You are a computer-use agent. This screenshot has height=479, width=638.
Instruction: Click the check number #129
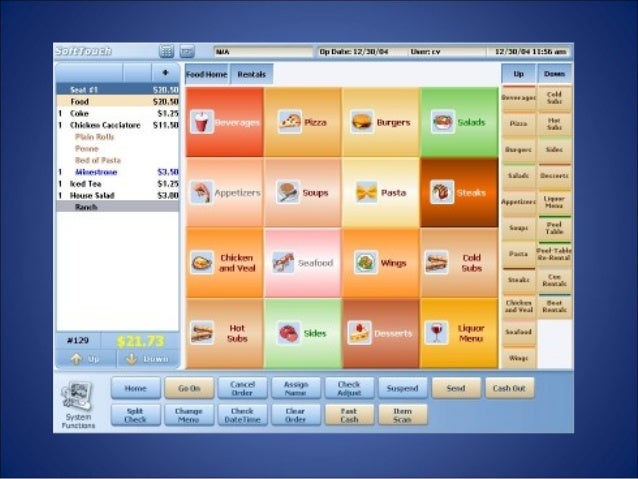point(78,341)
